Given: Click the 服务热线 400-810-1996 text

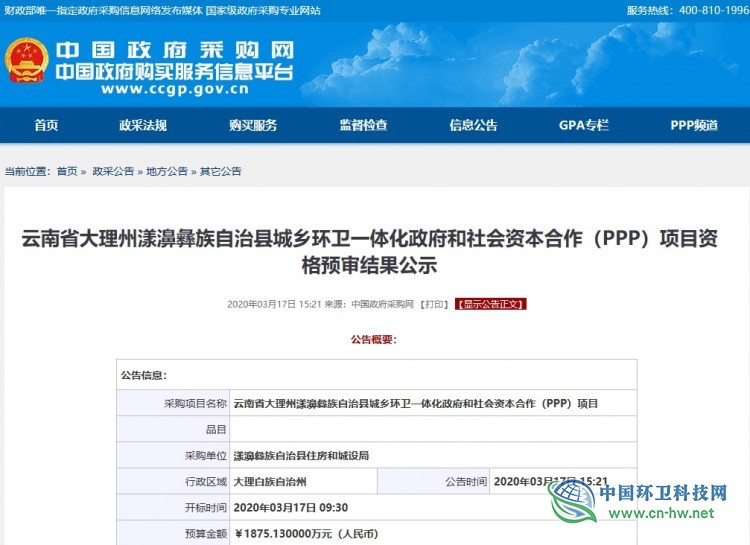Looking at the screenshot, I should click(x=688, y=10).
